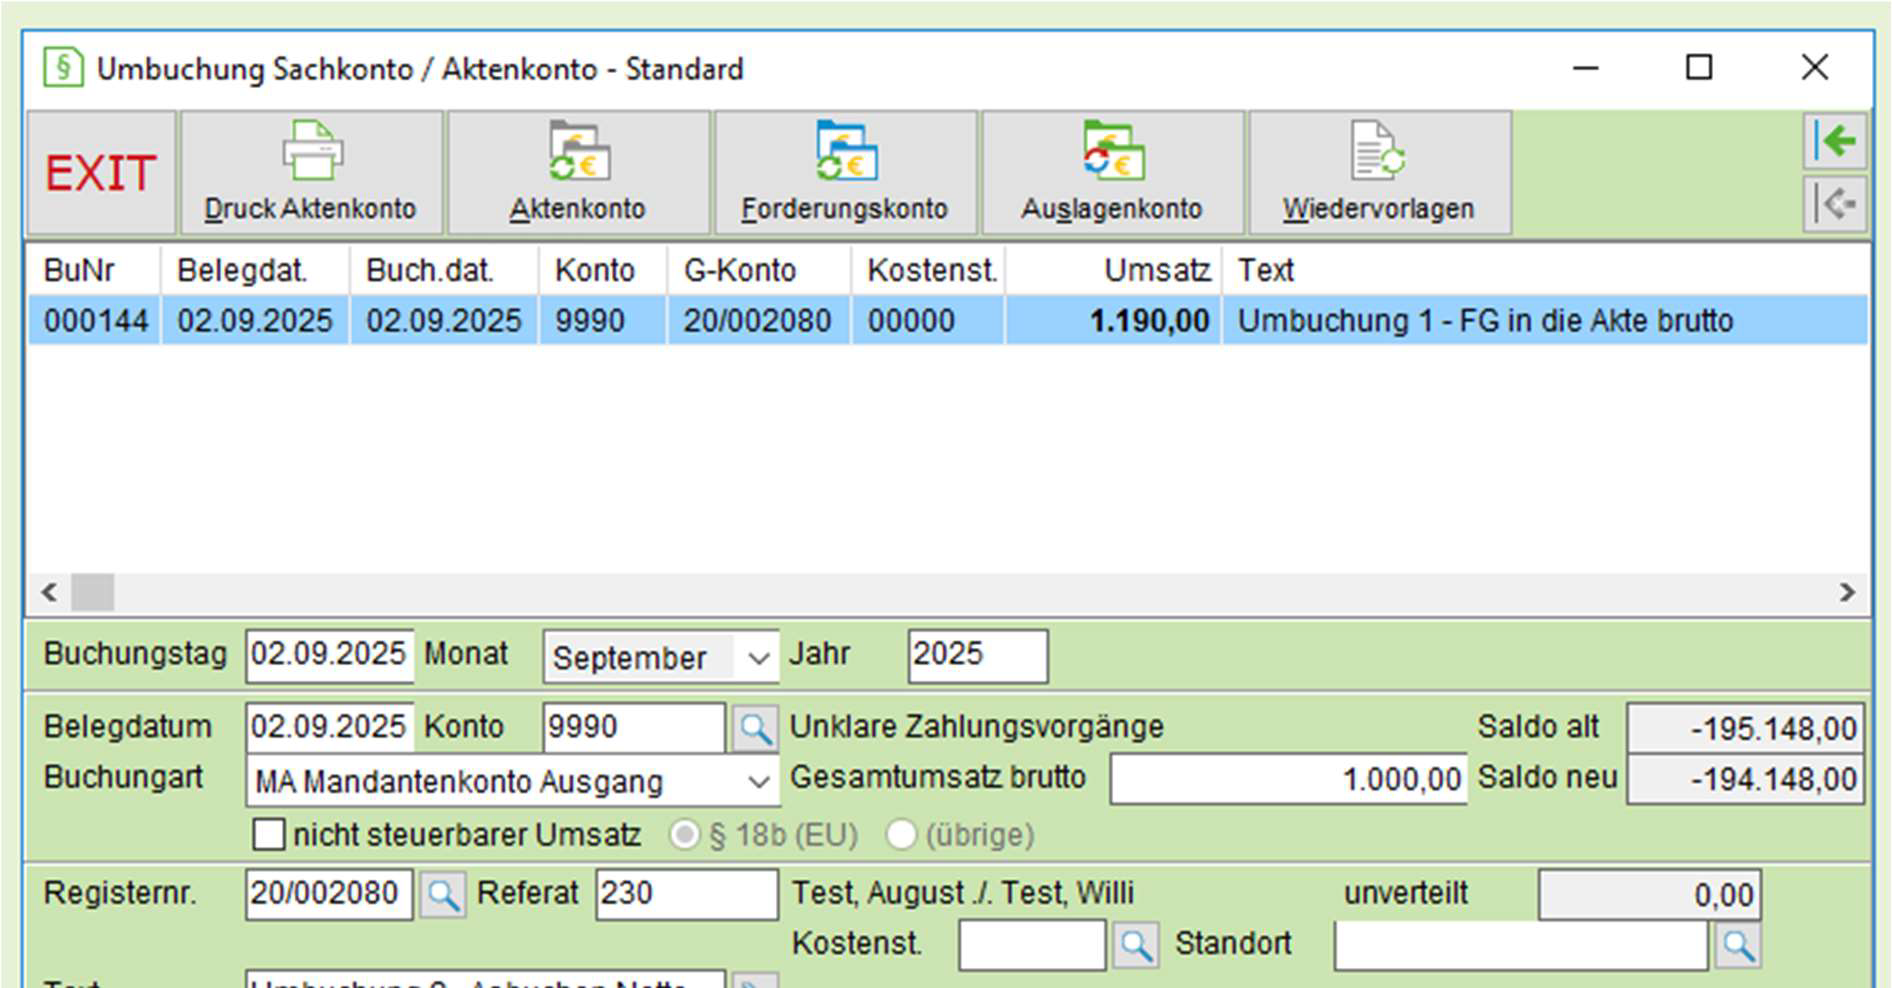Click the Jahr input field

tap(978, 655)
